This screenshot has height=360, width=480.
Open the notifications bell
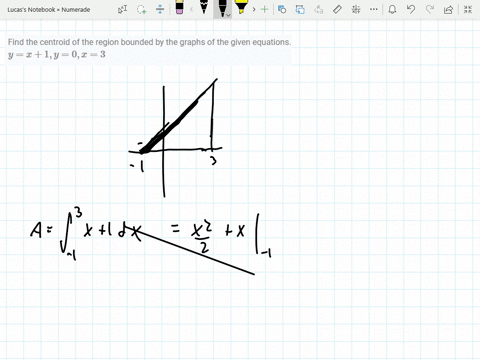click(x=392, y=9)
